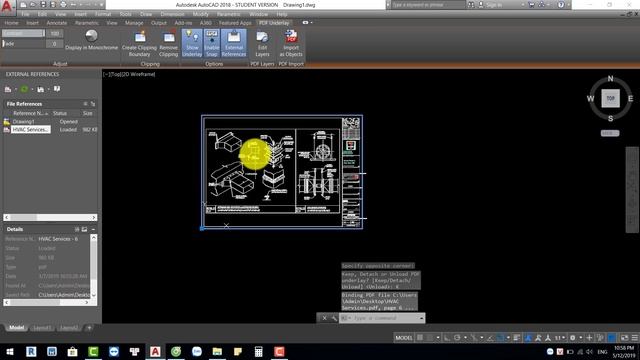Screen dimensions: 640x360
Task: Toggle ortho mode in status bar
Action: (x=447, y=338)
